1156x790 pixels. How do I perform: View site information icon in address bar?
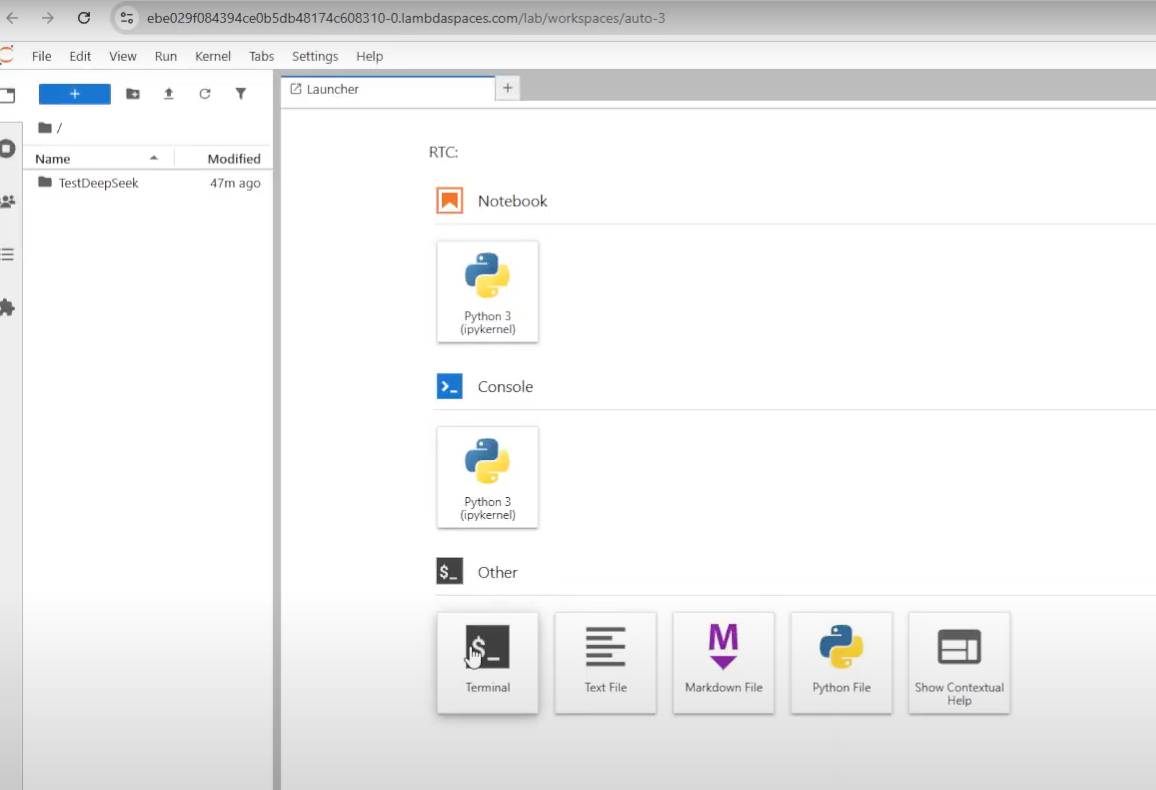[127, 18]
